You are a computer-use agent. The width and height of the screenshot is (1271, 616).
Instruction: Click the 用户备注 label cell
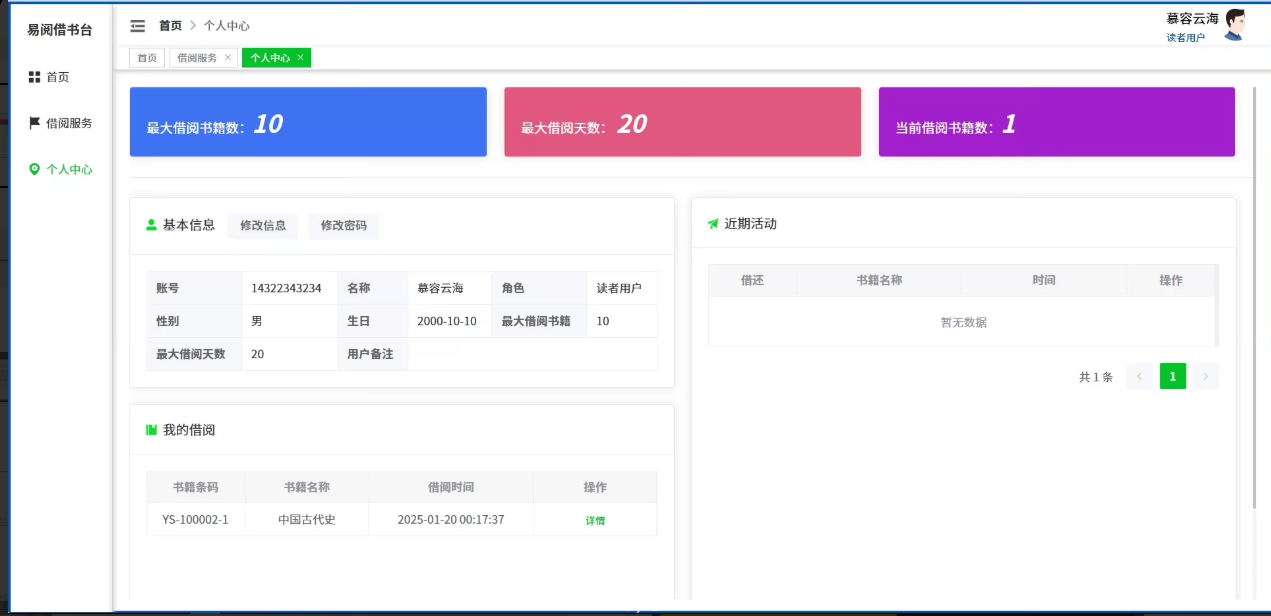pyautogui.click(x=372, y=354)
